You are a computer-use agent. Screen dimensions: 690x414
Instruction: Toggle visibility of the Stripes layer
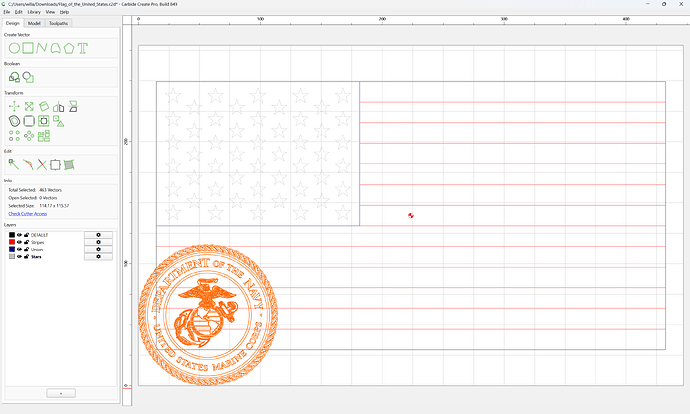coord(19,242)
